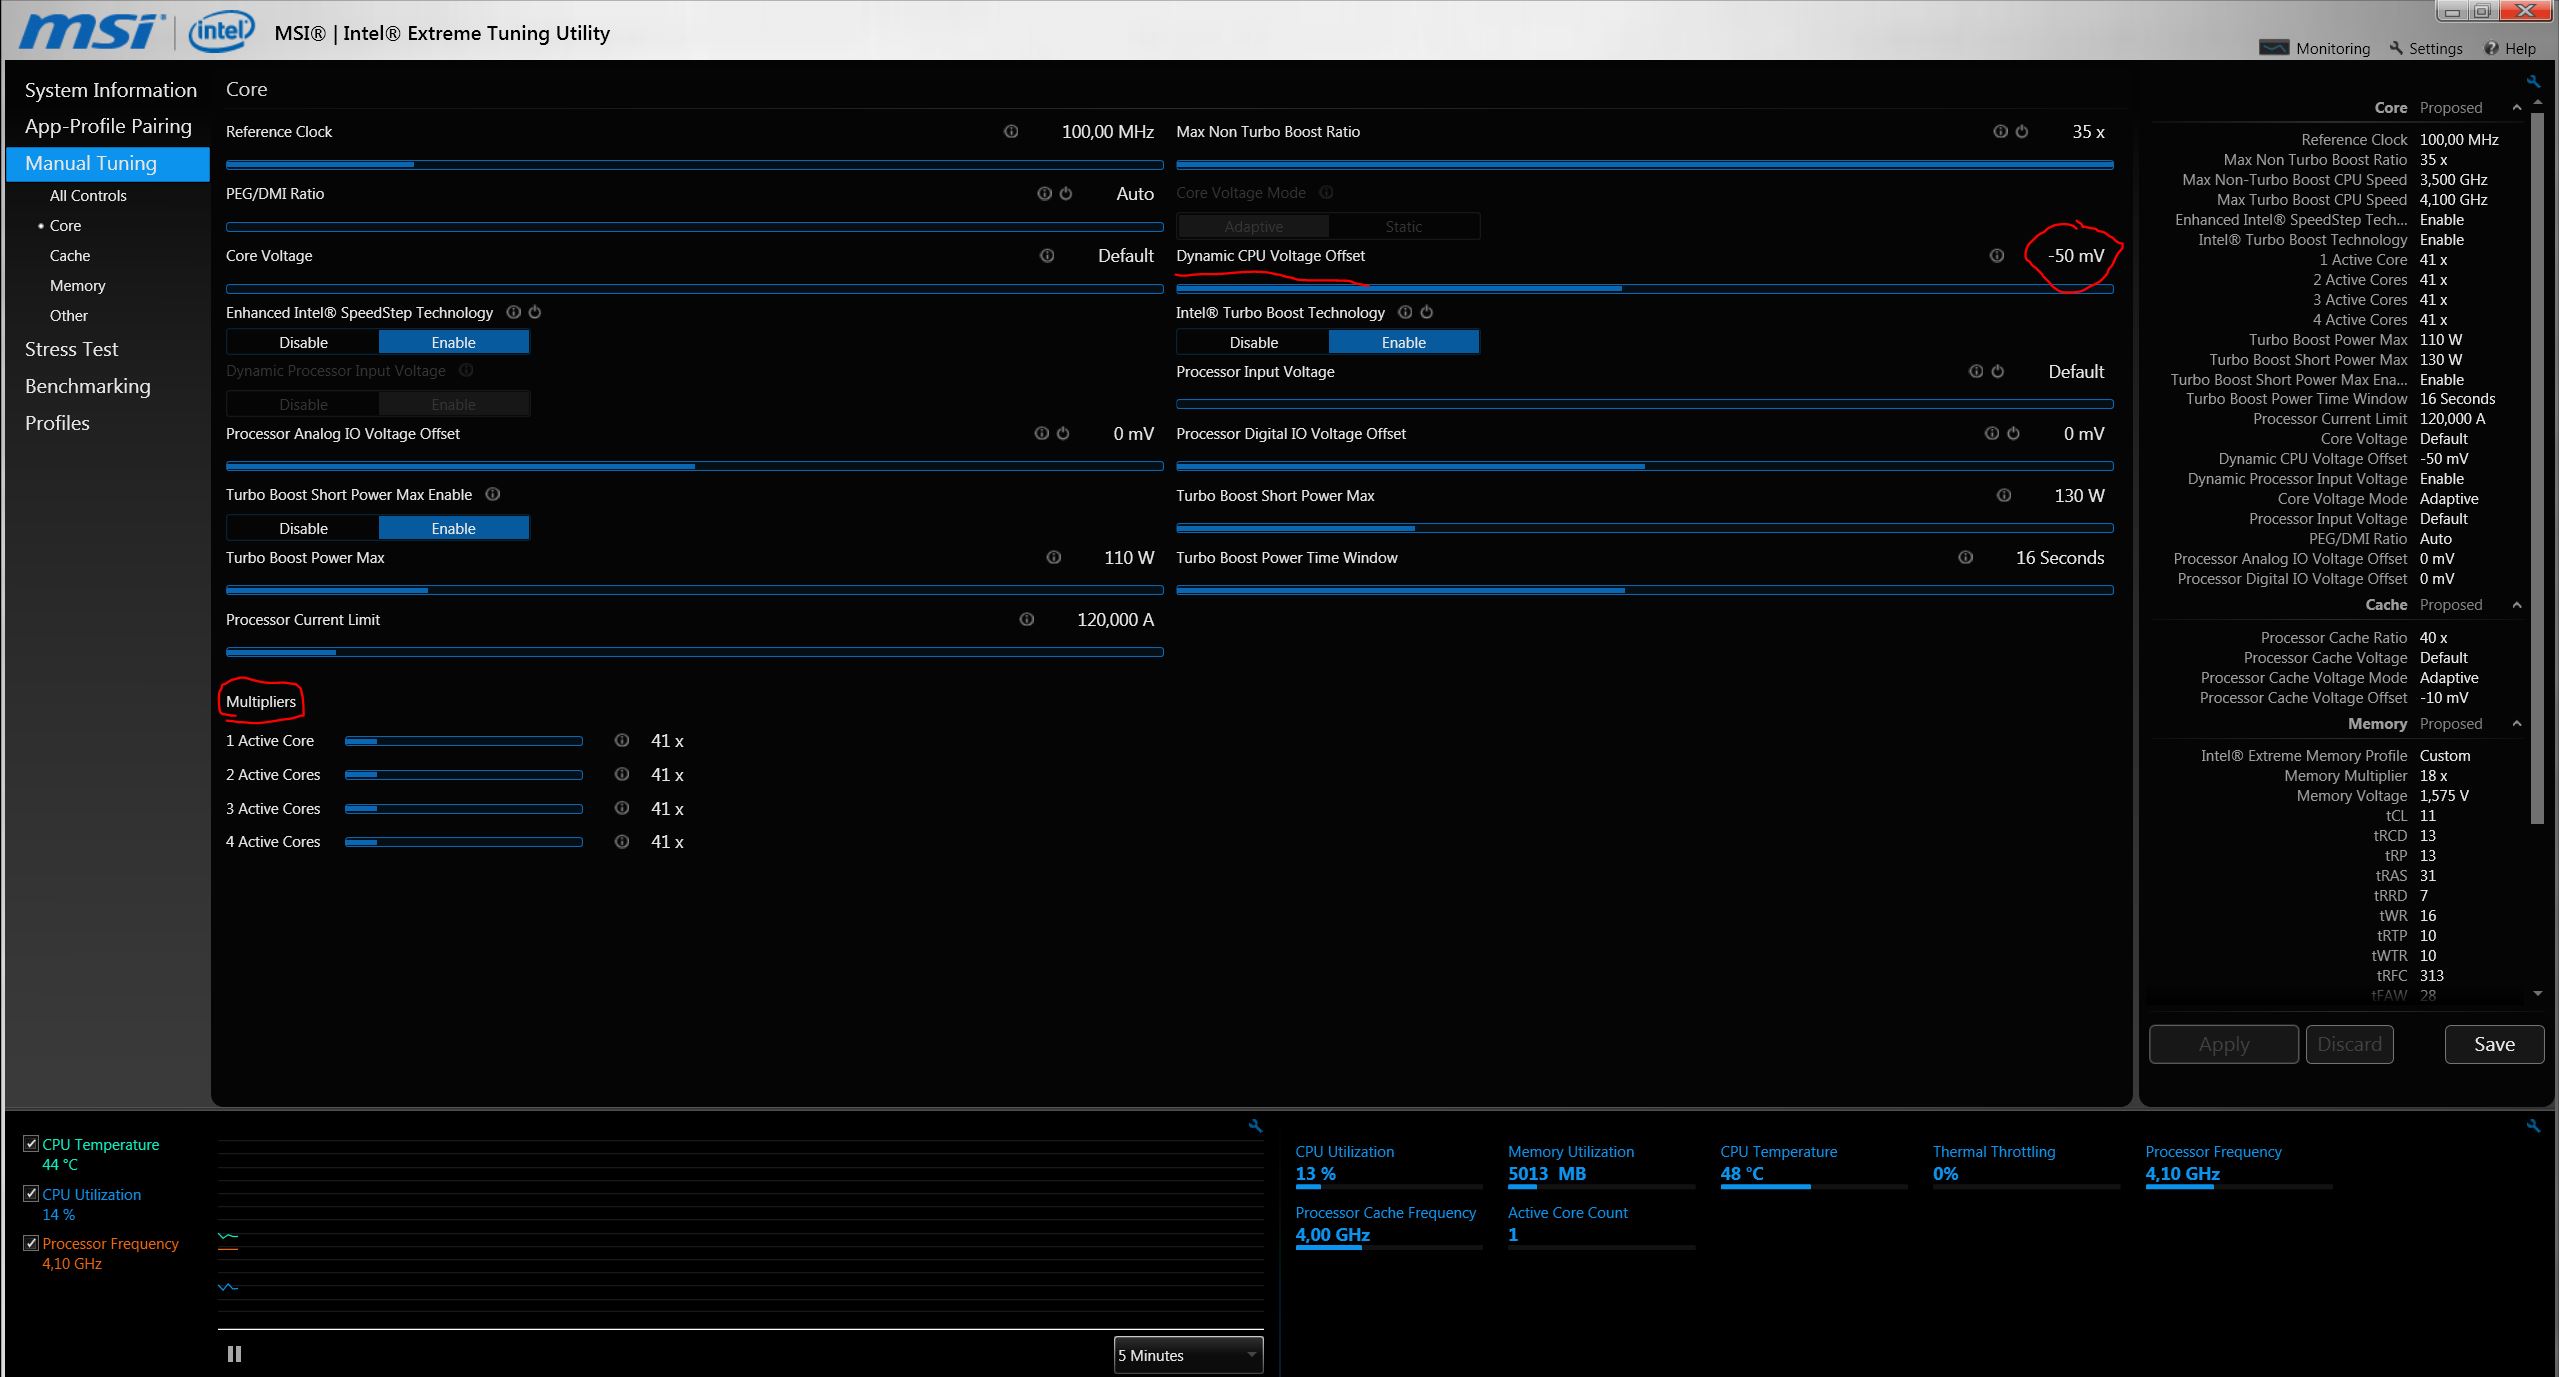This screenshot has width=2559, height=1377.
Task: Click info icon for 1 Active Core multiplier
Action: (x=622, y=740)
